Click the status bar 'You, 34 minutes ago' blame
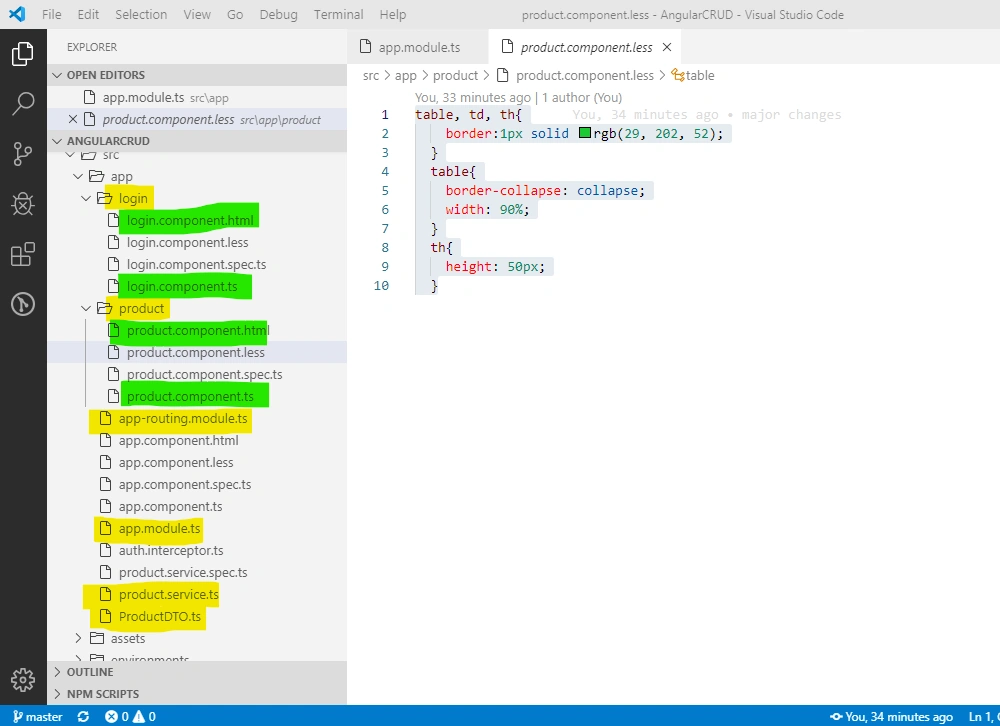This screenshot has width=1000, height=726. (891, 716)
